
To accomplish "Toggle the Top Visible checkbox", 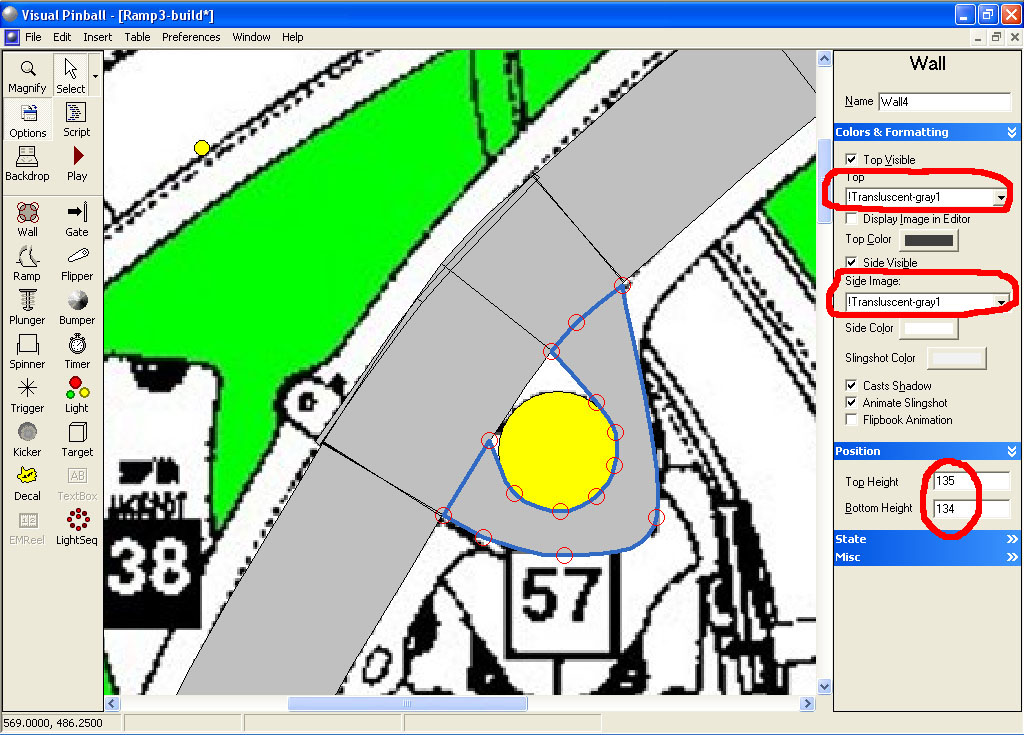I will pos(851,160).
